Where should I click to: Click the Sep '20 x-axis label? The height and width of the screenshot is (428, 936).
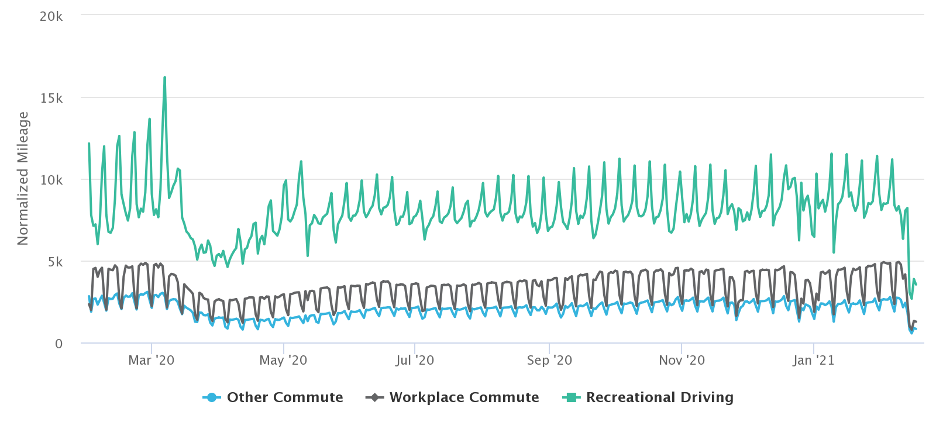[549, 361]
